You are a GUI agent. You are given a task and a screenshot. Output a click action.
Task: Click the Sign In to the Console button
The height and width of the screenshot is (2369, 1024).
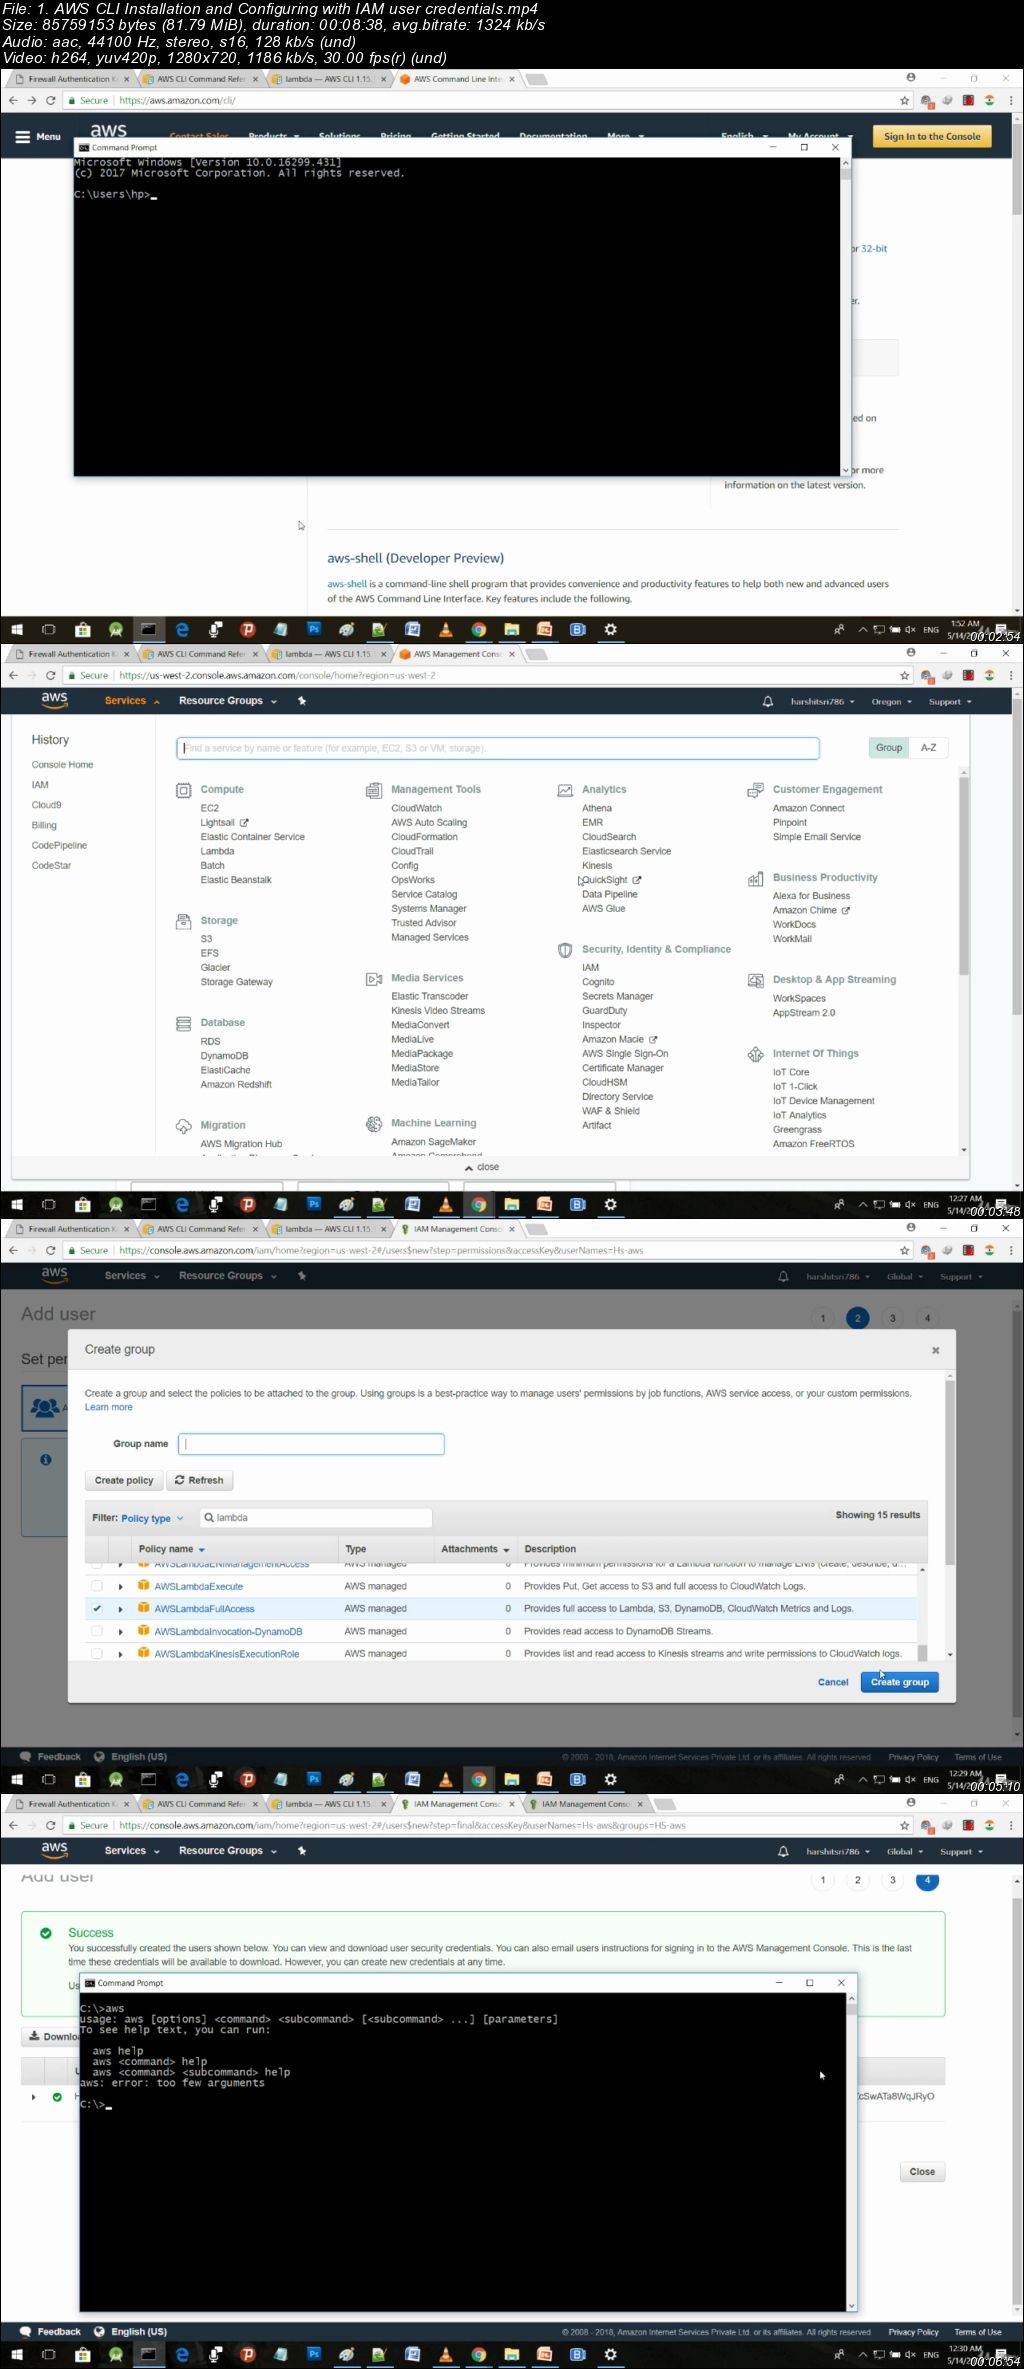click(932, 137)
